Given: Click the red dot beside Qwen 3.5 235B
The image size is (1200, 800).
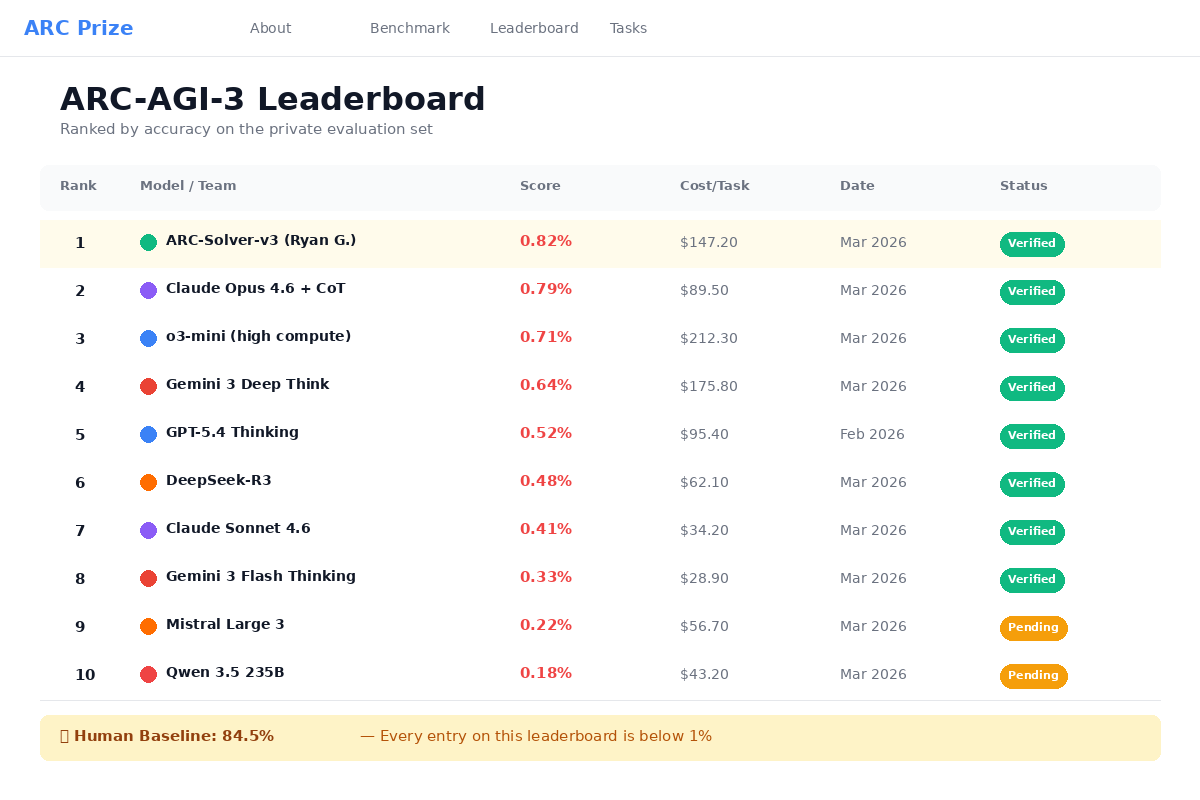Looking at the screenshot, I should point(148,674).
